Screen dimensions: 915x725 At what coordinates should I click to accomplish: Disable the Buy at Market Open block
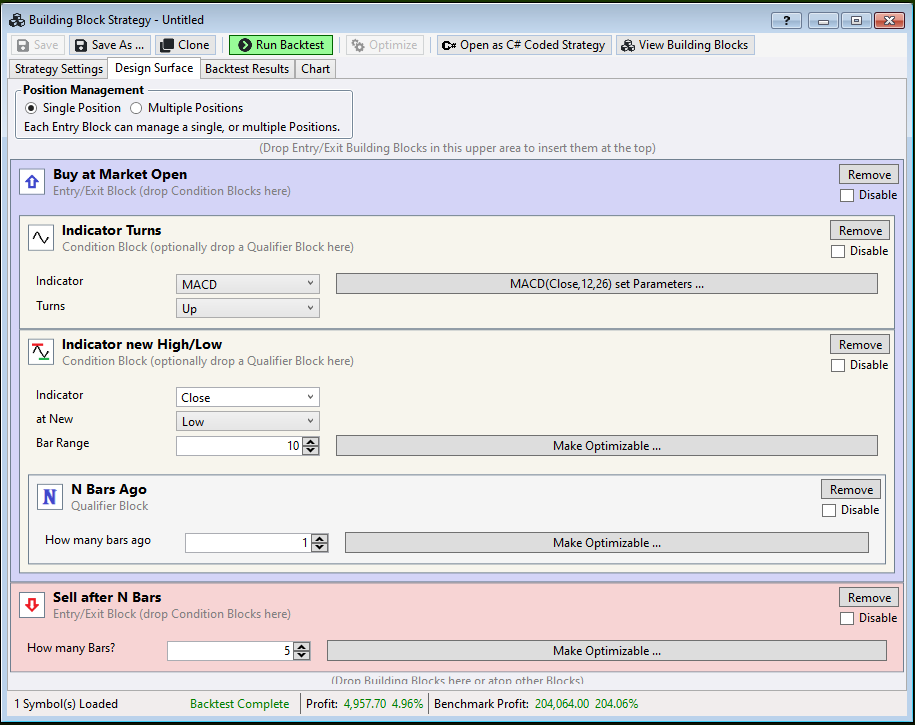click(x=847, y=196)
